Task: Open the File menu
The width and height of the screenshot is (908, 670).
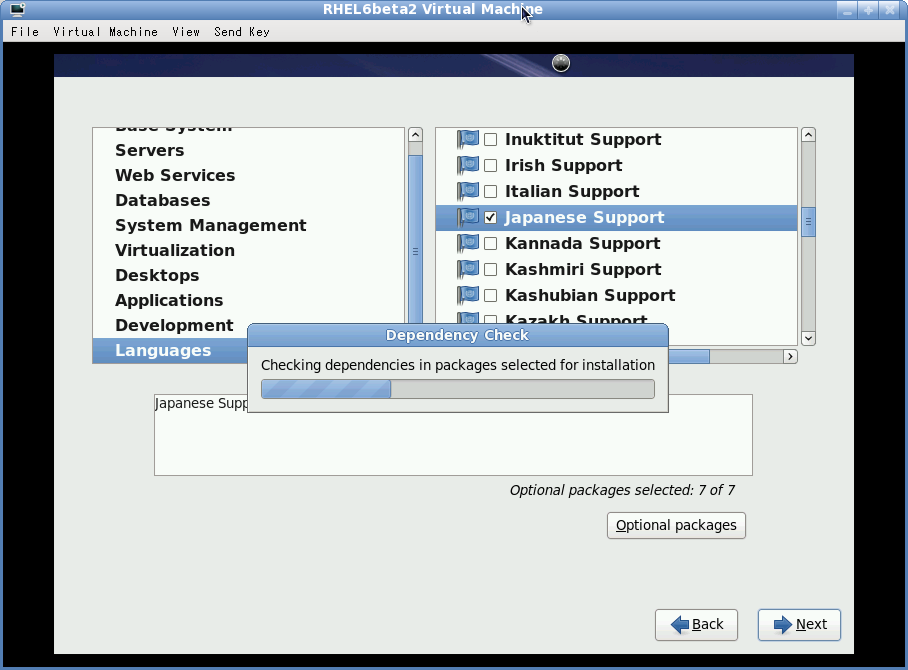Action: 25,32
